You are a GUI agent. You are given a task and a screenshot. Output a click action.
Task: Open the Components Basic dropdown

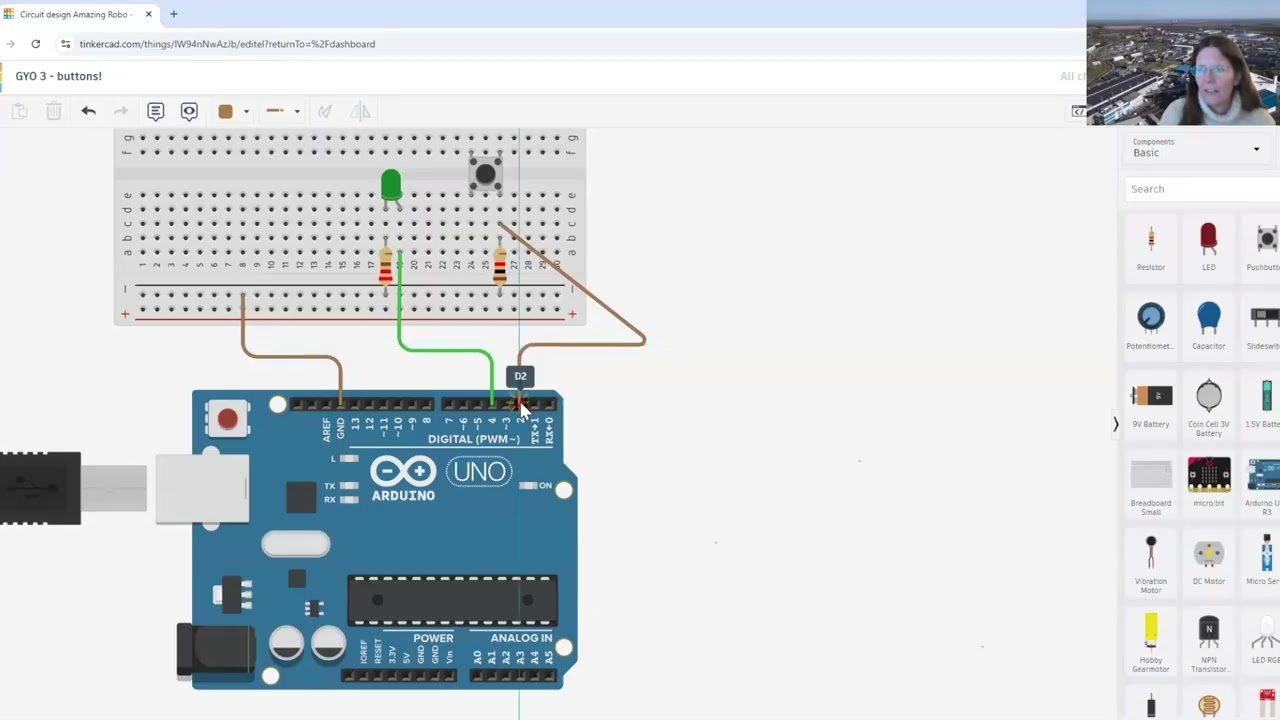coord(1196,148)
